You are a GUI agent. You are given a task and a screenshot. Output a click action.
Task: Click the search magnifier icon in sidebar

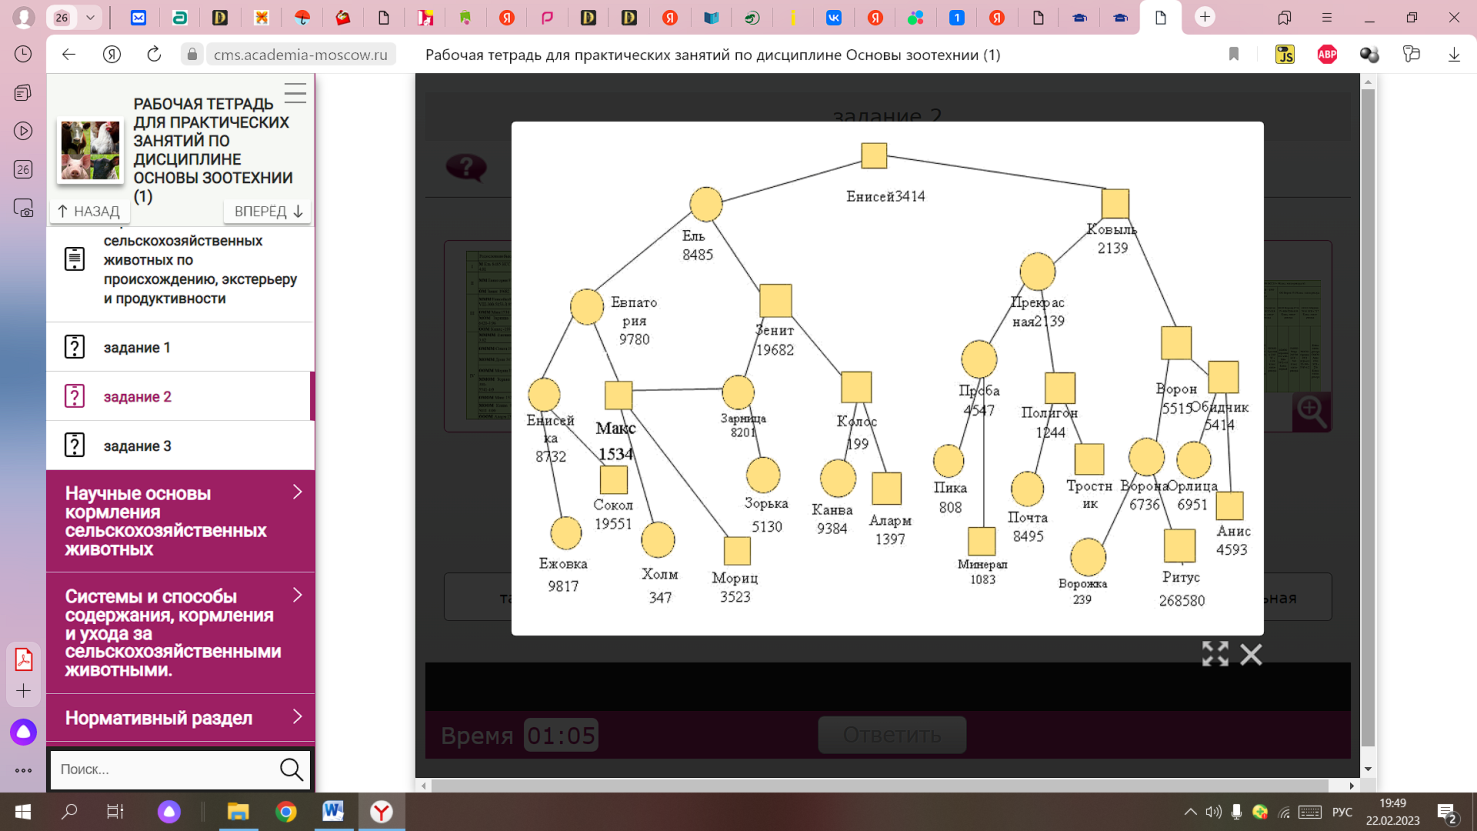point(291,769)
